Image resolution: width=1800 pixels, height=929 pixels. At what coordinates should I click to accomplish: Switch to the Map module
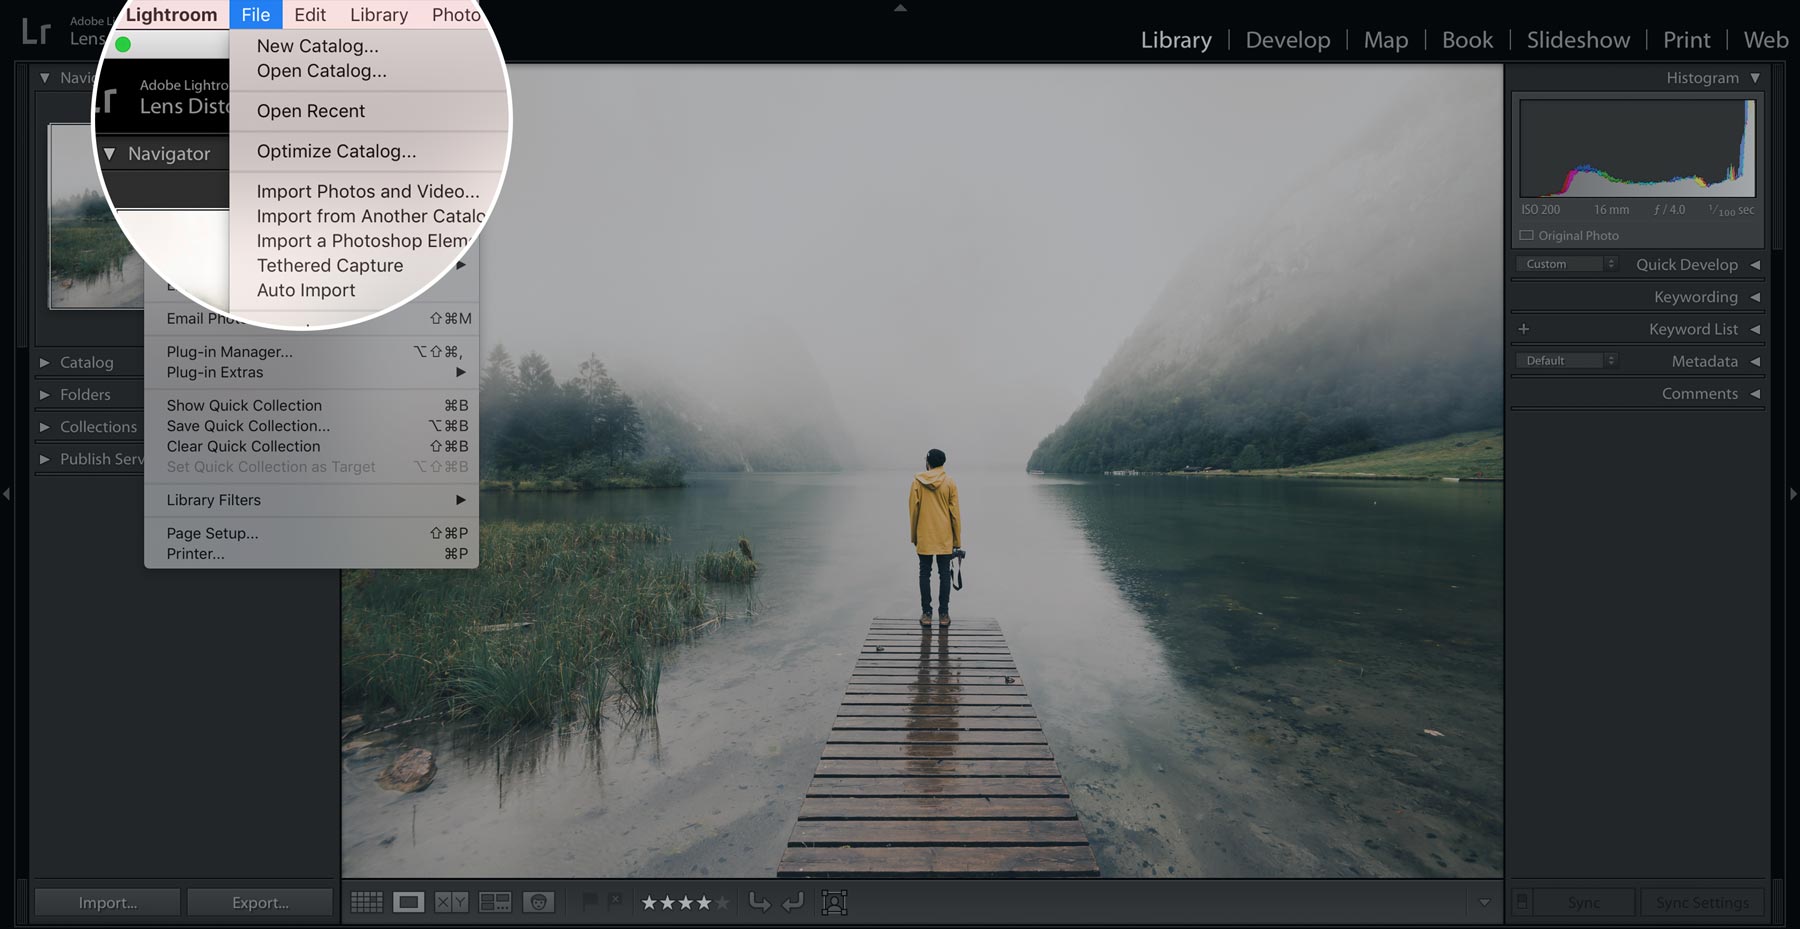tap(1386, 40)
